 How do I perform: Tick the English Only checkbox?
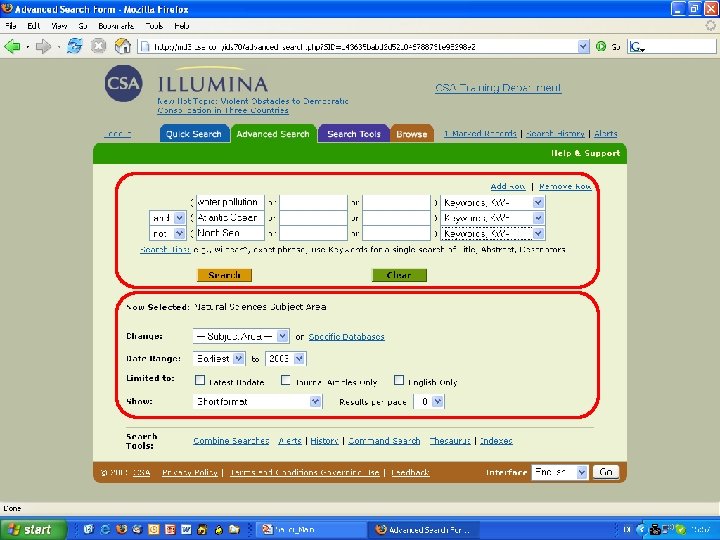(399, 380)
